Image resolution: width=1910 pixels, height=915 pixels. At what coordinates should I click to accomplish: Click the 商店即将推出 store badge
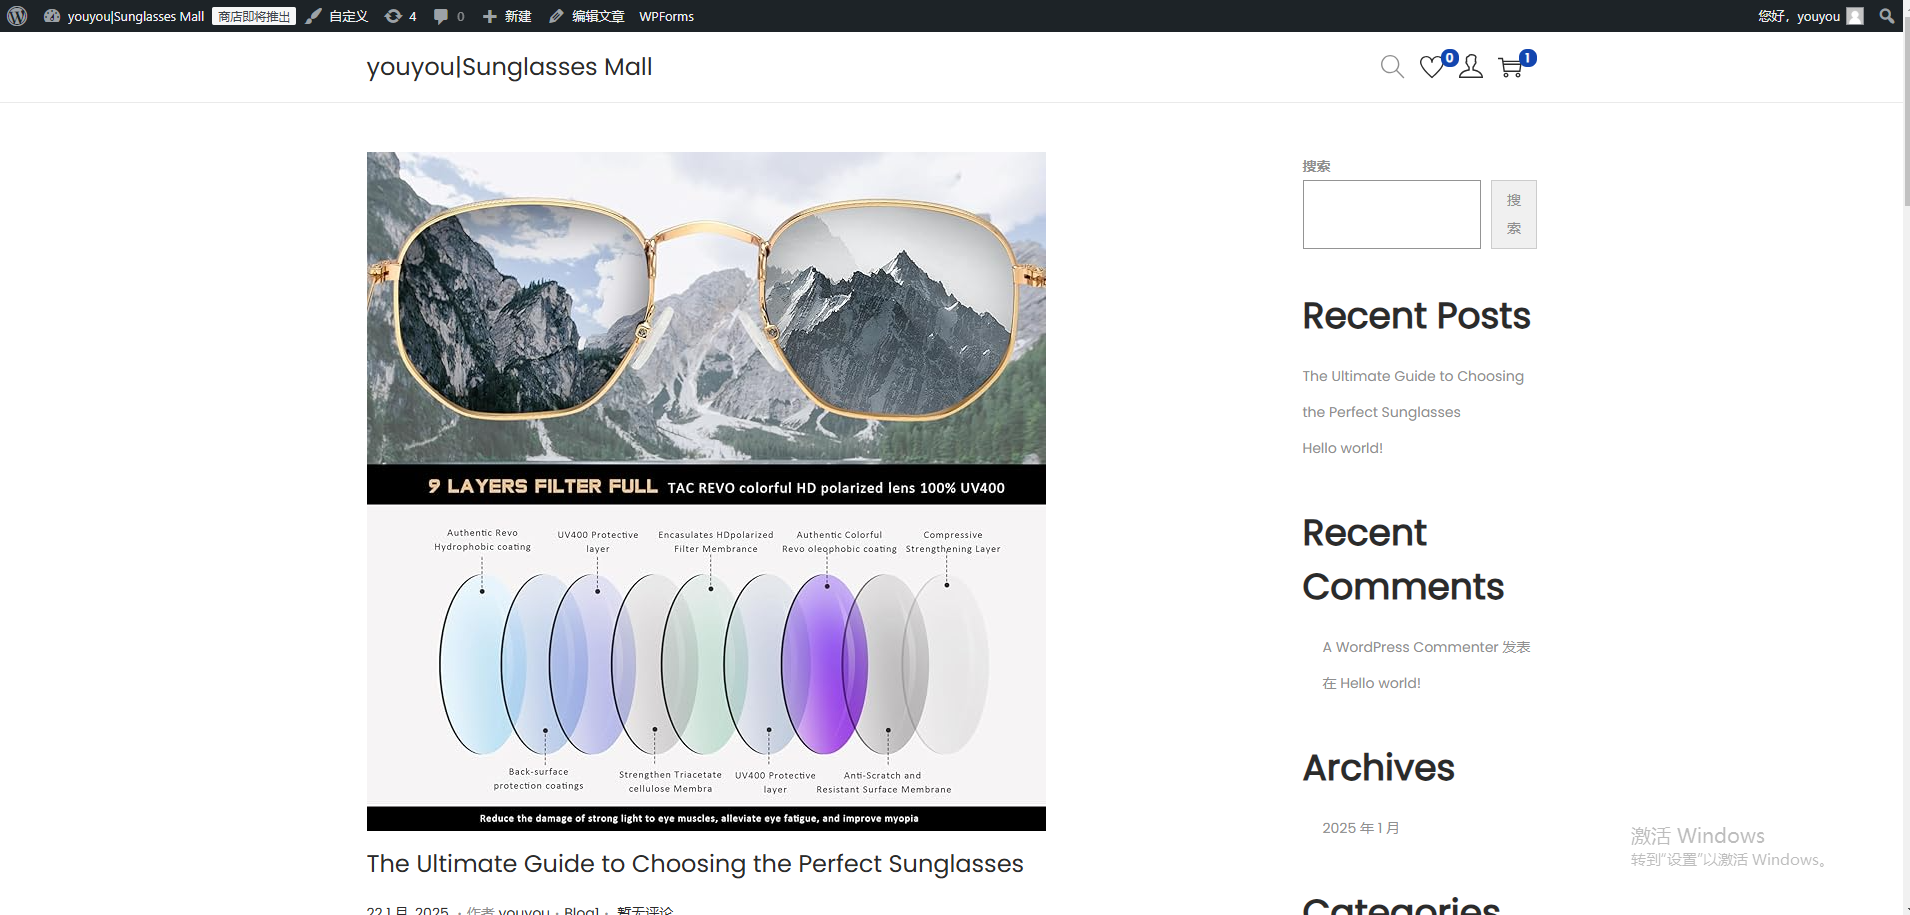[x=254, y=16]
